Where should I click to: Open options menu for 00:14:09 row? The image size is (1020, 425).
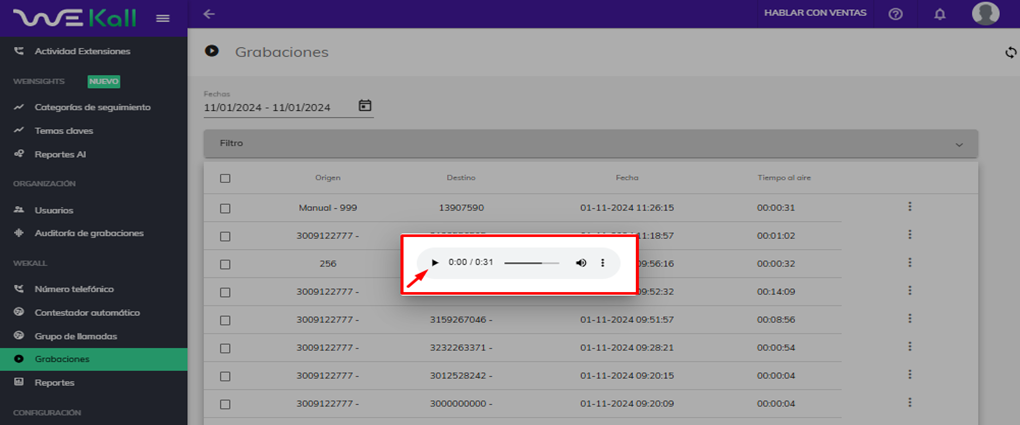click(909, 290)
